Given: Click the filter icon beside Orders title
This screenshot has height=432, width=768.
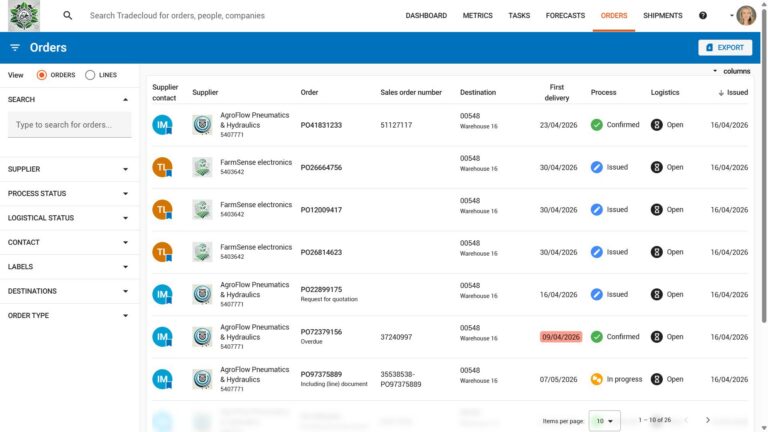Looking at the screenshot, I should 15,48.
